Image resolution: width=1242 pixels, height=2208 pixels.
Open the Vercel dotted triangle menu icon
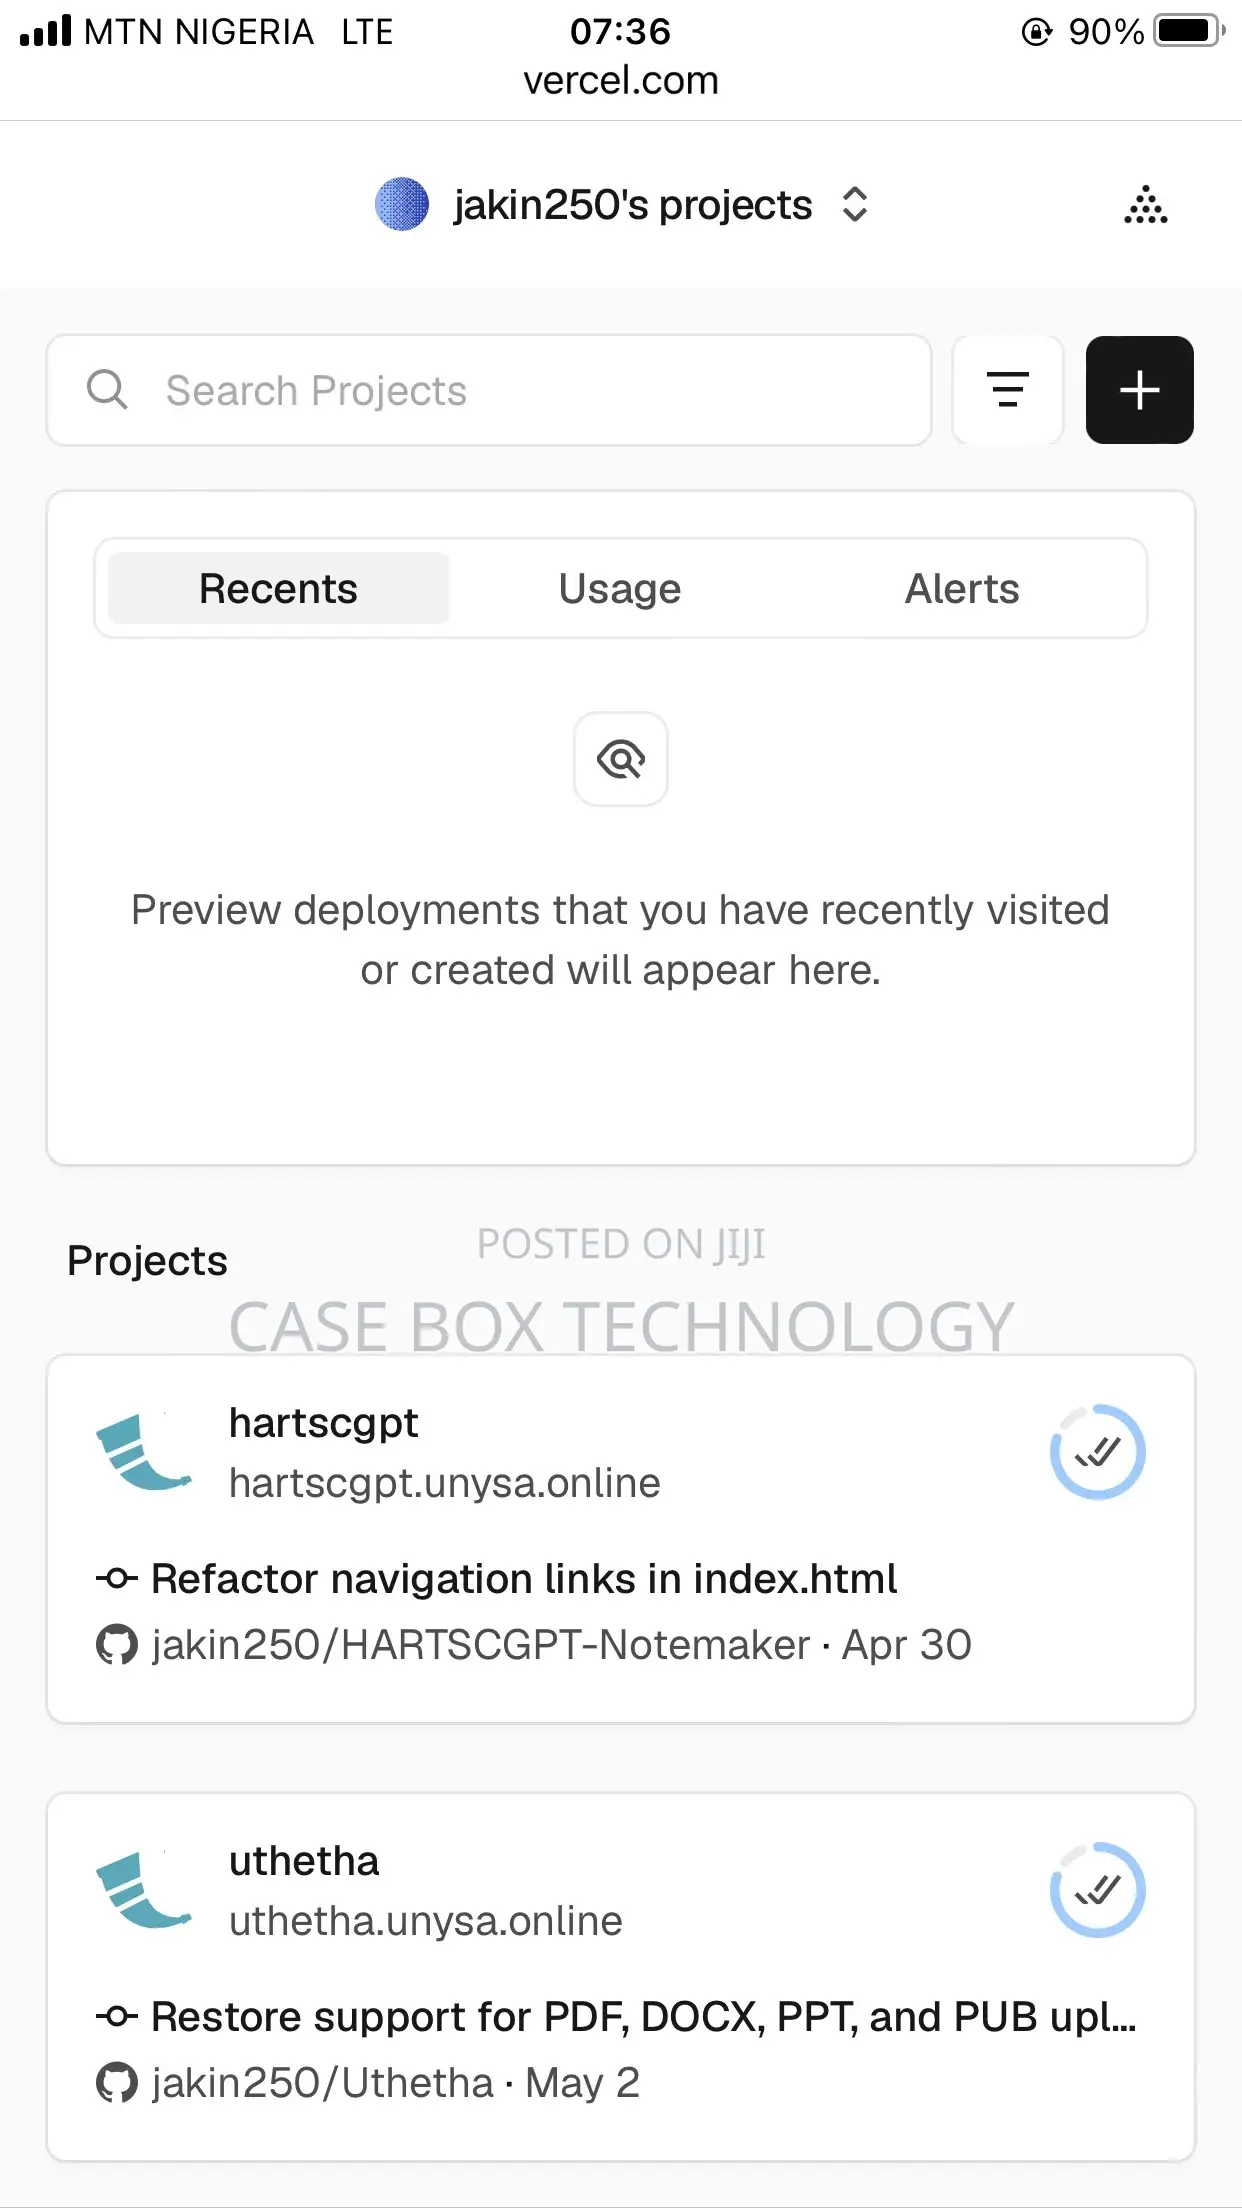point(1146,205)
